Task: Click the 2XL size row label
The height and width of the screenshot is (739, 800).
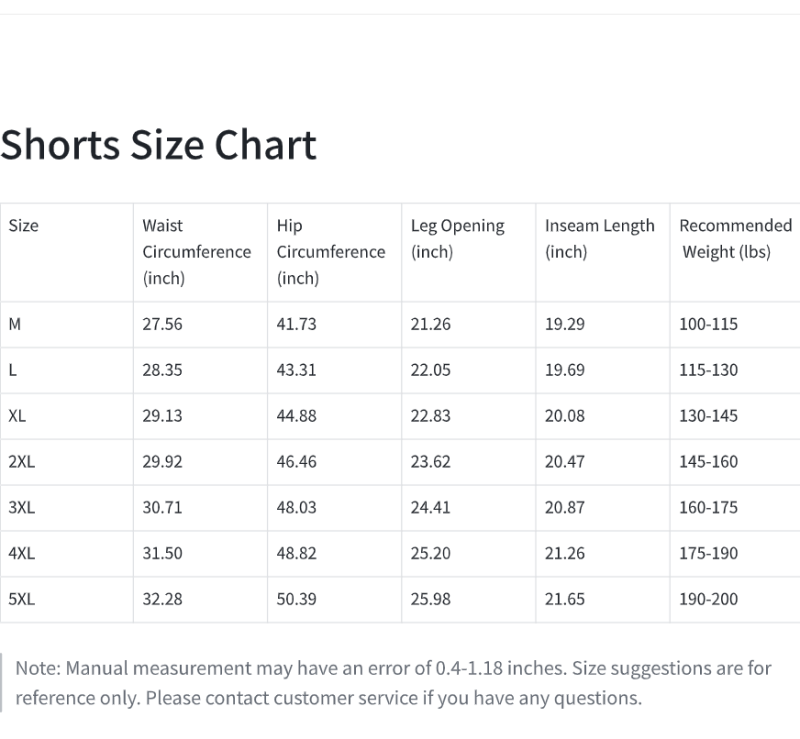Action: (x=21, y=462)
